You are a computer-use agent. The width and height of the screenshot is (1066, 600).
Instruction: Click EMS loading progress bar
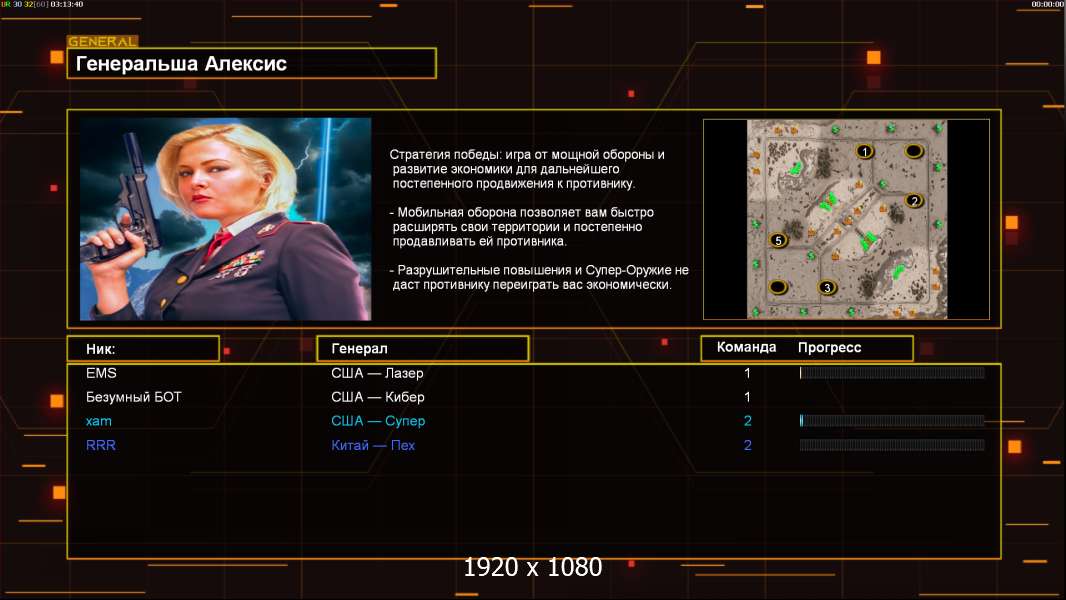point(892,372)
